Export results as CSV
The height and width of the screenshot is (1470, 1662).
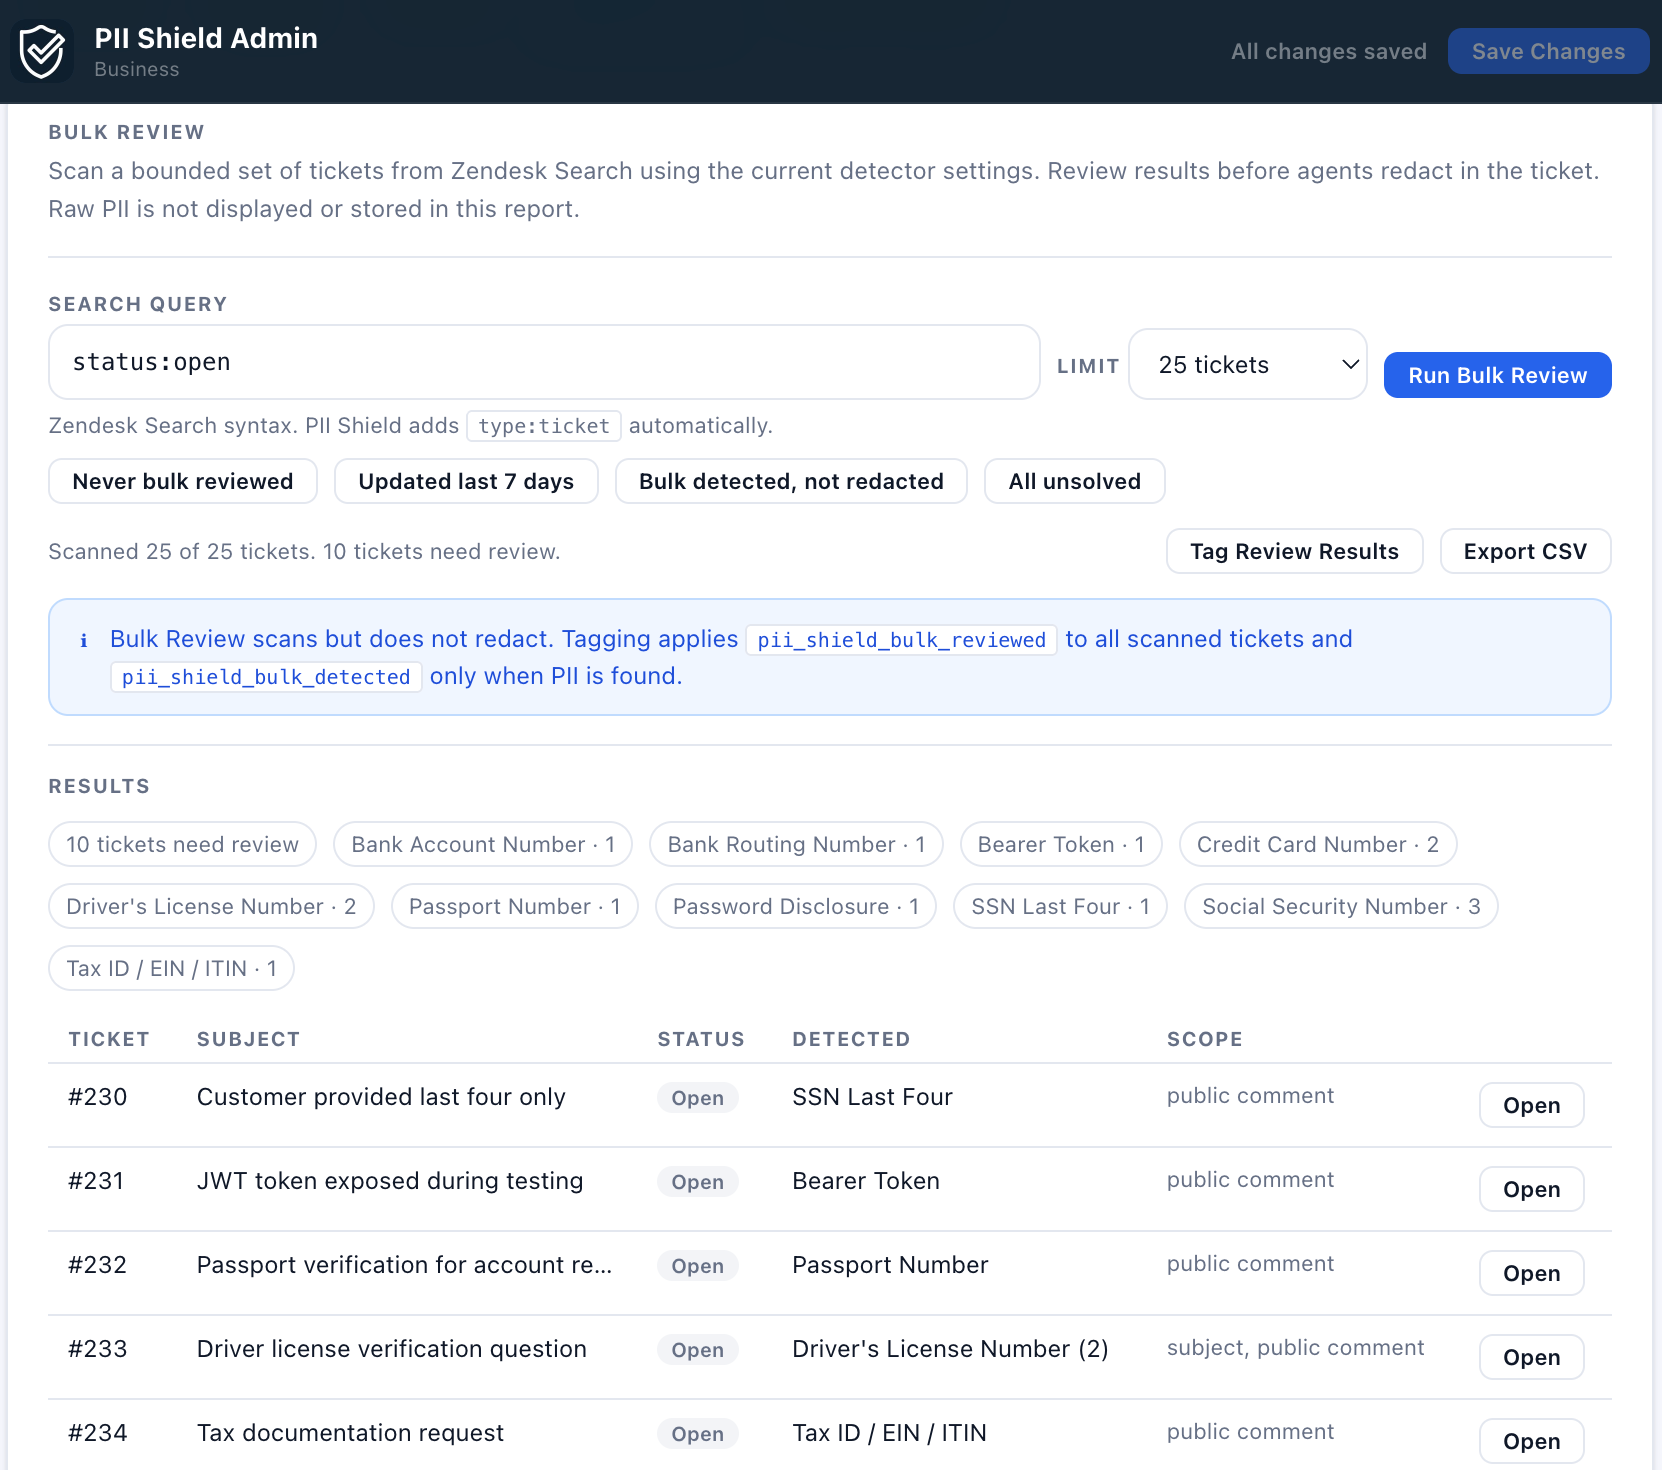tap(1525, 551)
